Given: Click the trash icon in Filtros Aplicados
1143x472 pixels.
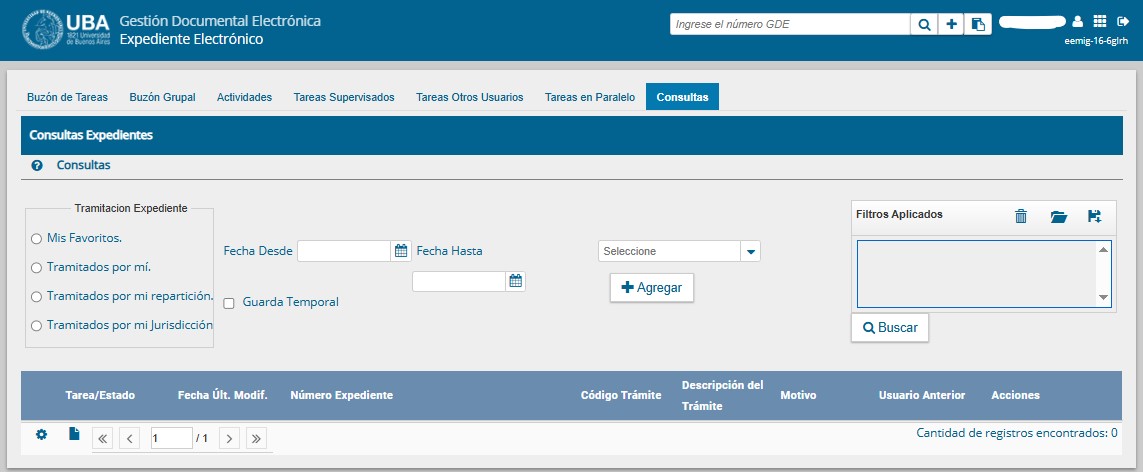Looking at the screenshot, I should point(1021,216).
